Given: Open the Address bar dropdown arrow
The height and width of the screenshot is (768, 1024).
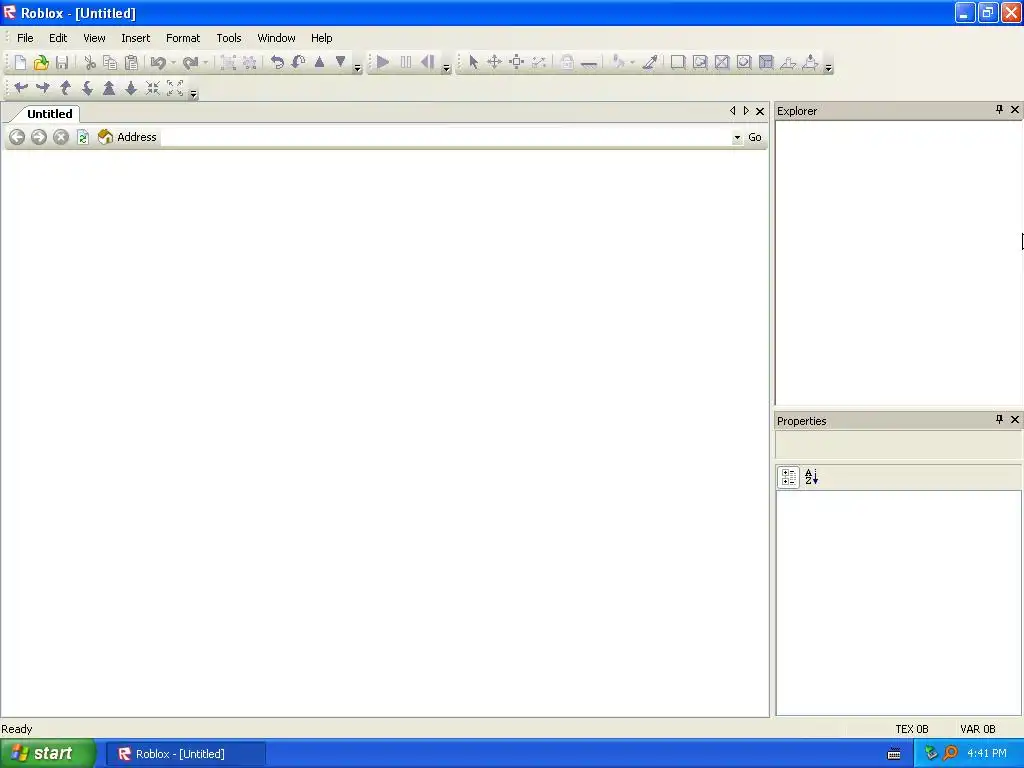Looking at the screenshot, I should [x=737, y=137].
